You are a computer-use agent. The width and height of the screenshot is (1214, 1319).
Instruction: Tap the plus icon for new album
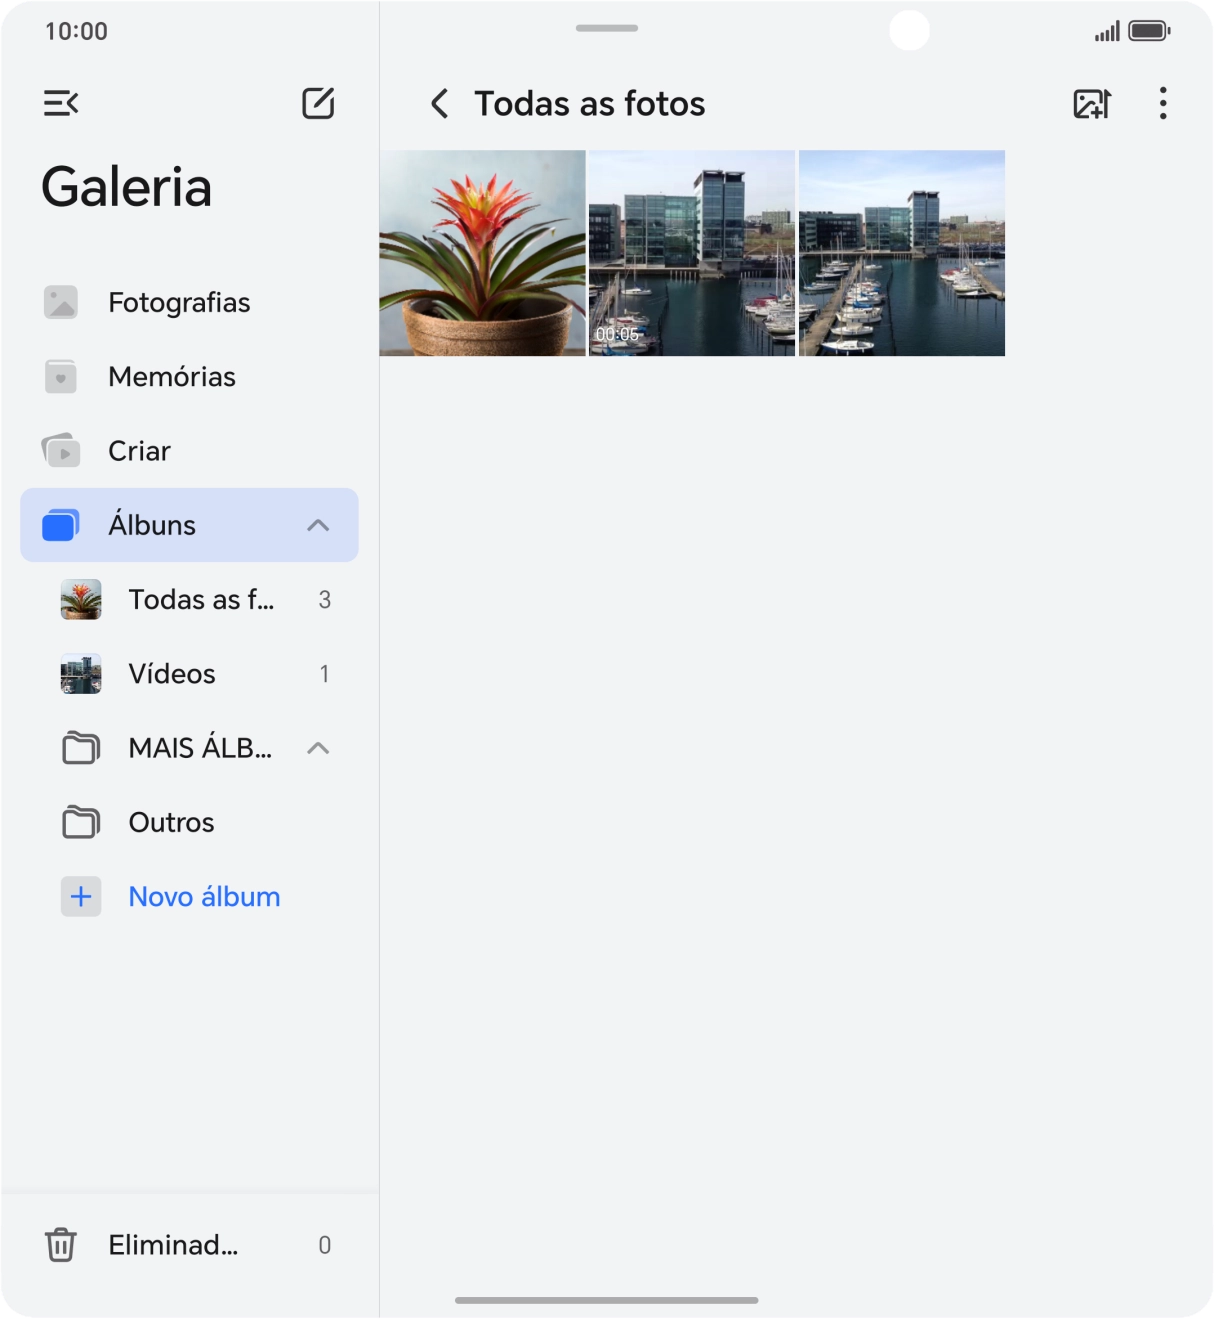[81, 897]
